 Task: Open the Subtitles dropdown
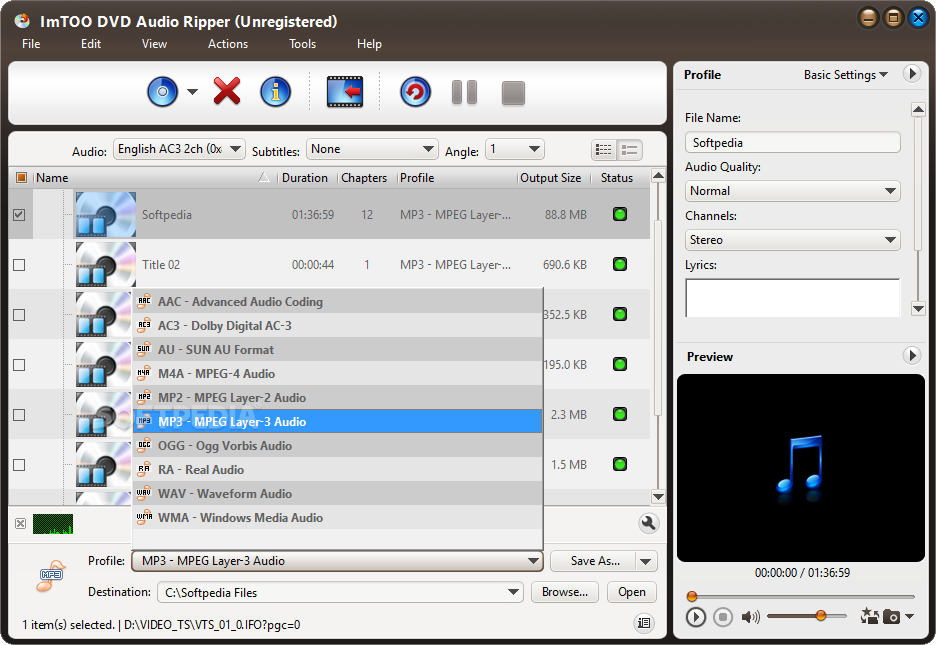372,149
